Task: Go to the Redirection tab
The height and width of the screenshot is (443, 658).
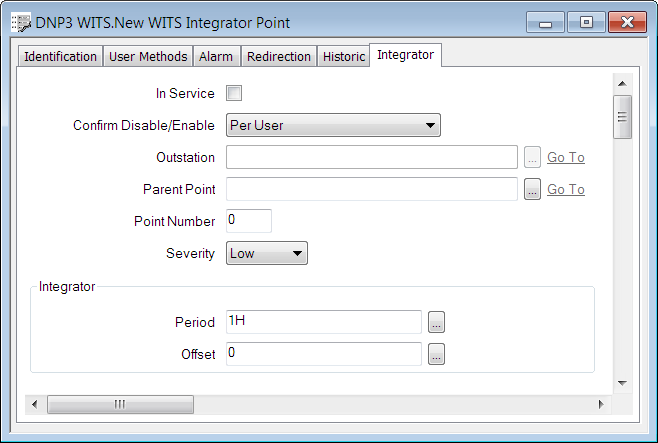Action: tap(278, 57)
